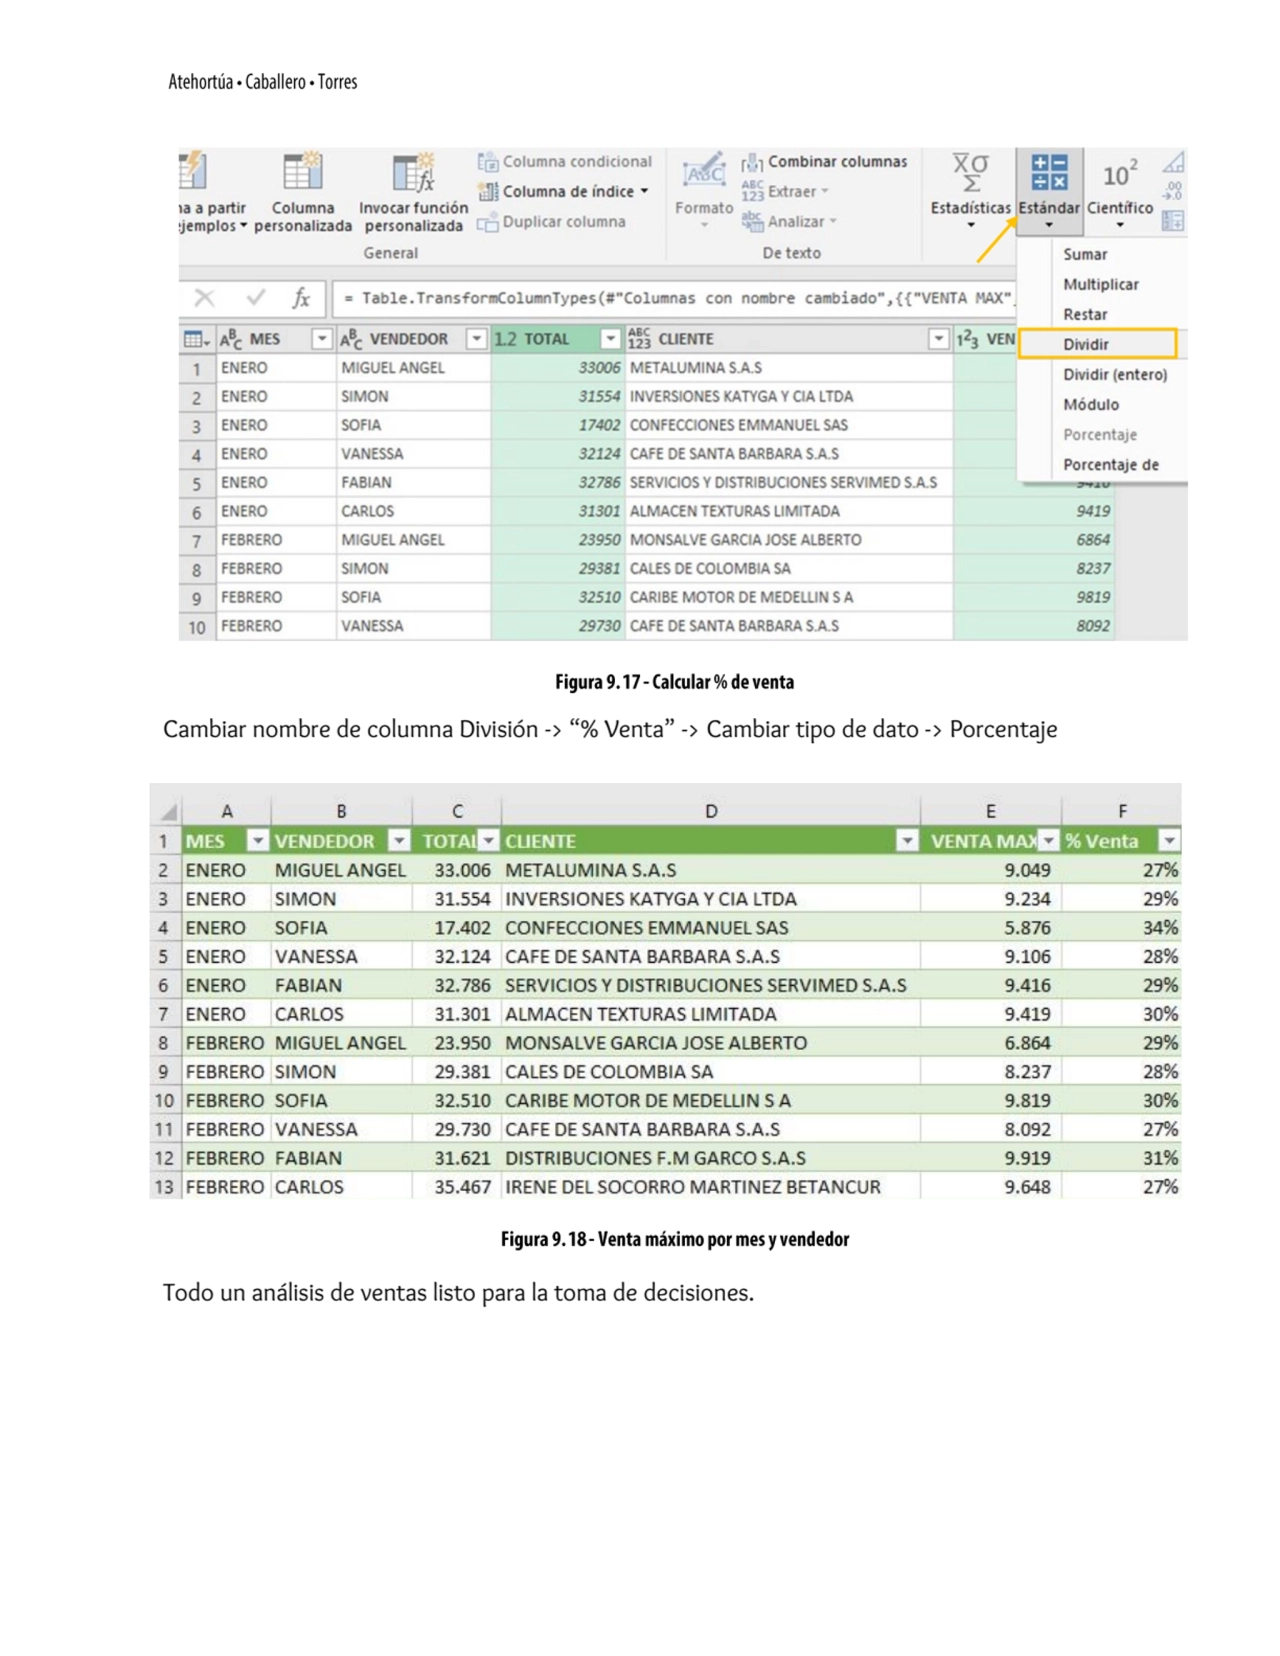Screen dimensions: 1280x1656
Task: Click the Científico 10² icon
Action: [x=1120, y=174]
